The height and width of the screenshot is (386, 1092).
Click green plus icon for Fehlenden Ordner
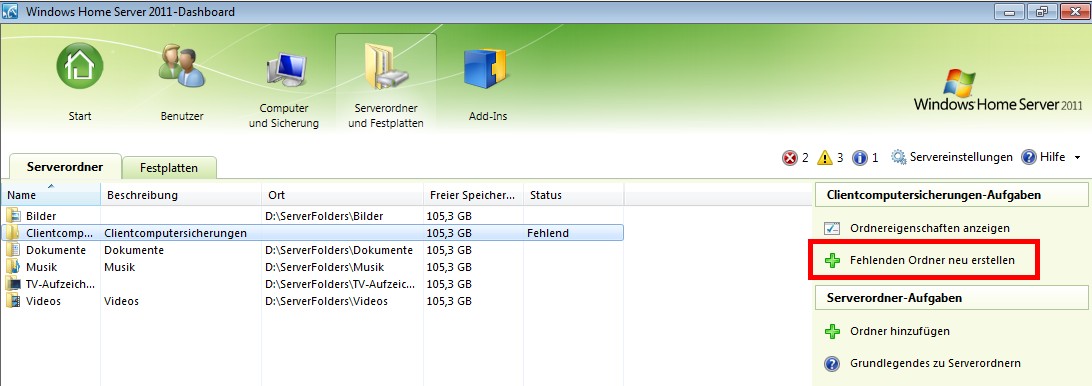point(832,261)
